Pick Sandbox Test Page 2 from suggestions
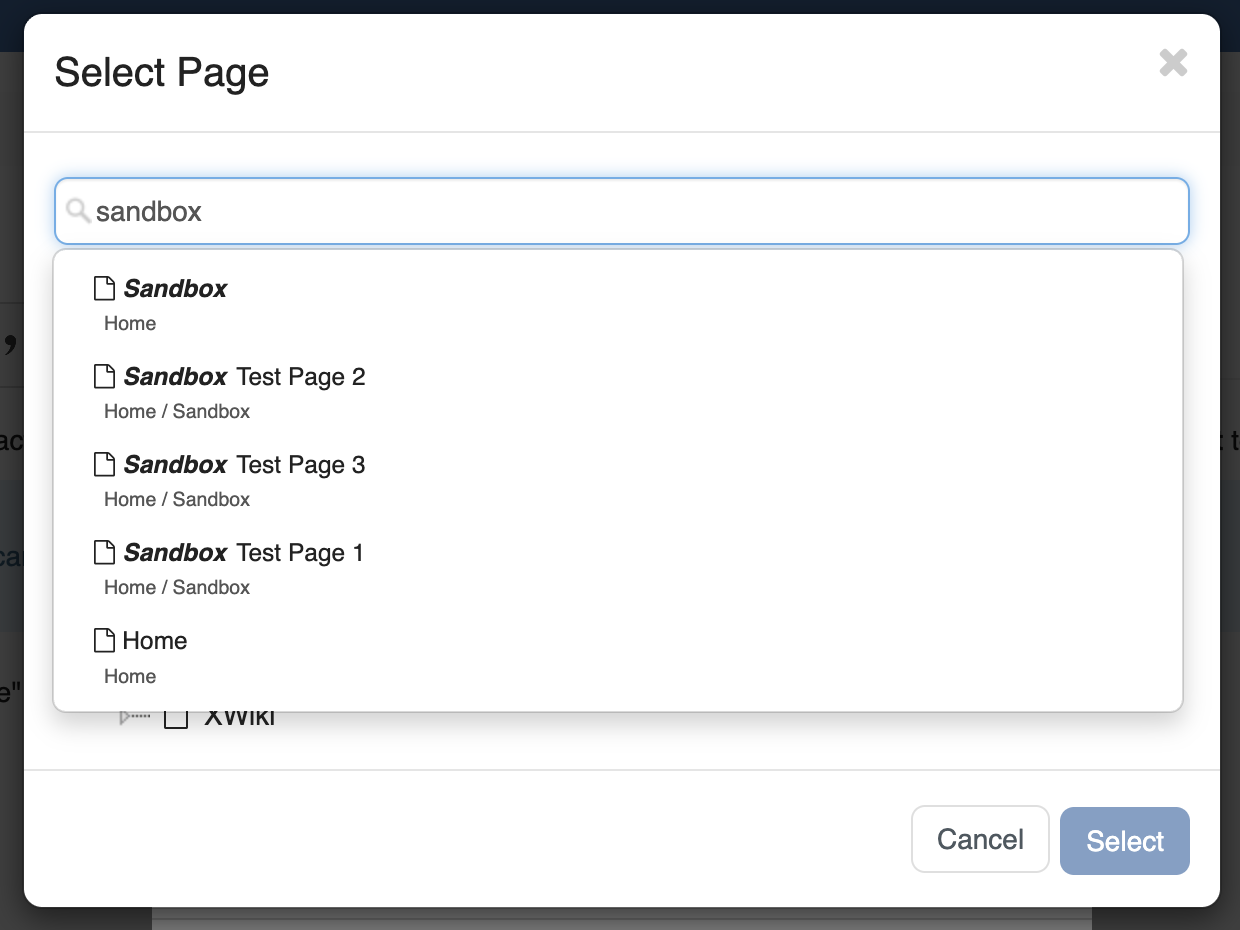Image resolution: width=1240 pixels, height=930 pixels. click(x=245, y=377)
